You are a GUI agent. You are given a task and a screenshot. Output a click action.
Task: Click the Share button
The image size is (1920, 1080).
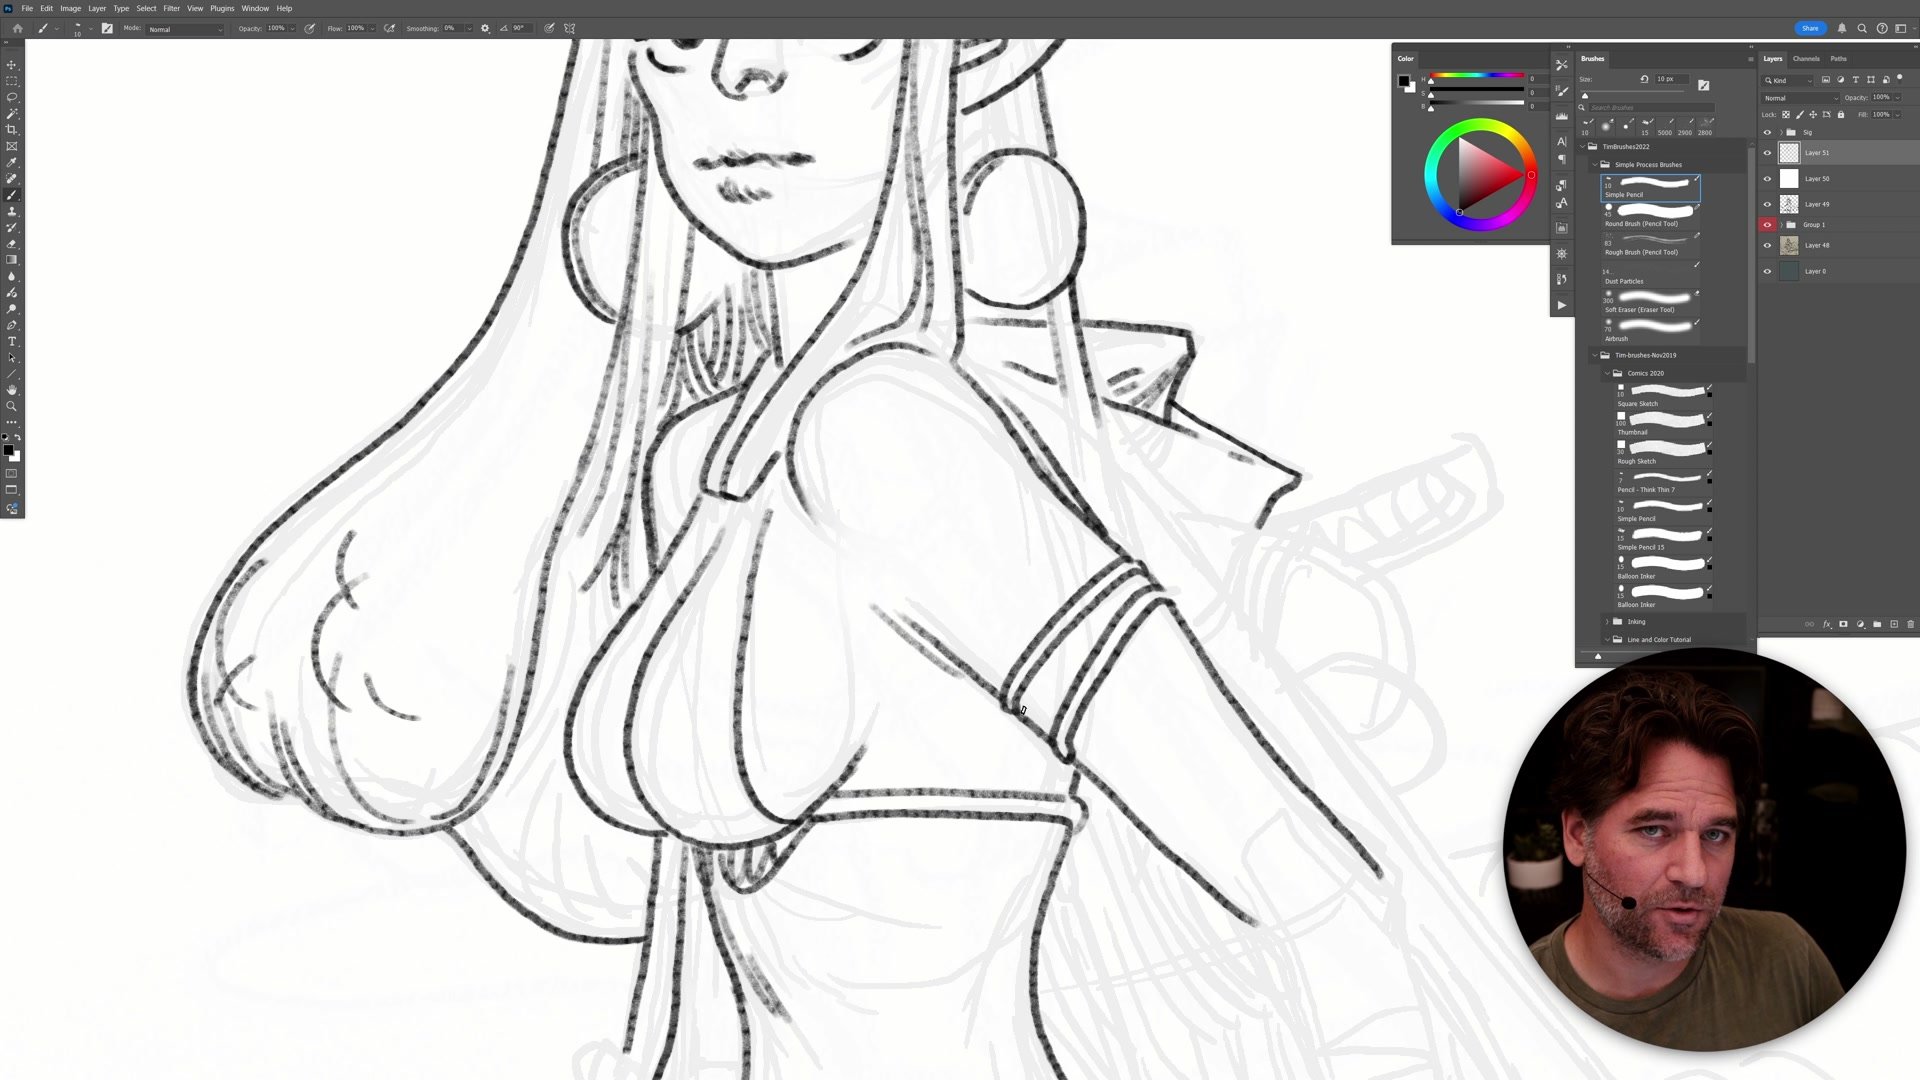(x=1810, y=28)
